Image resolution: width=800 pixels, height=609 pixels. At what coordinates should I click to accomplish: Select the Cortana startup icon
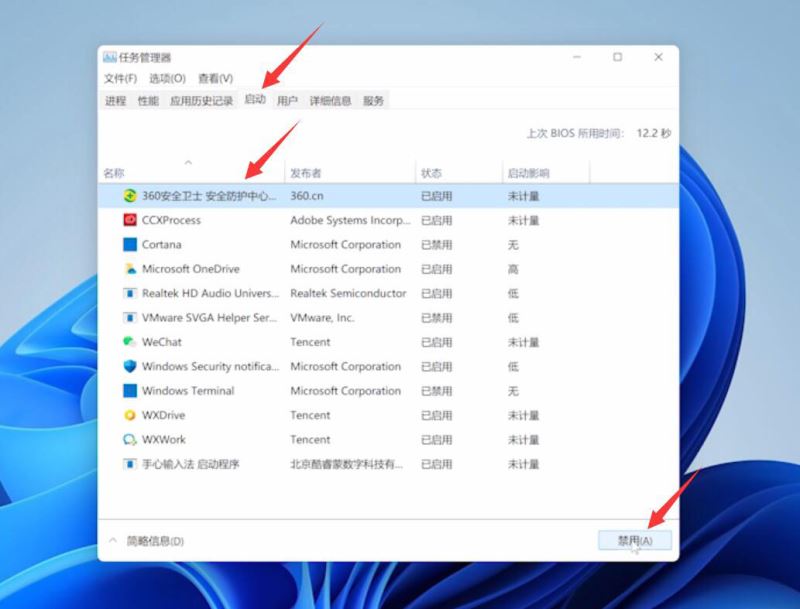coord(129,245)
